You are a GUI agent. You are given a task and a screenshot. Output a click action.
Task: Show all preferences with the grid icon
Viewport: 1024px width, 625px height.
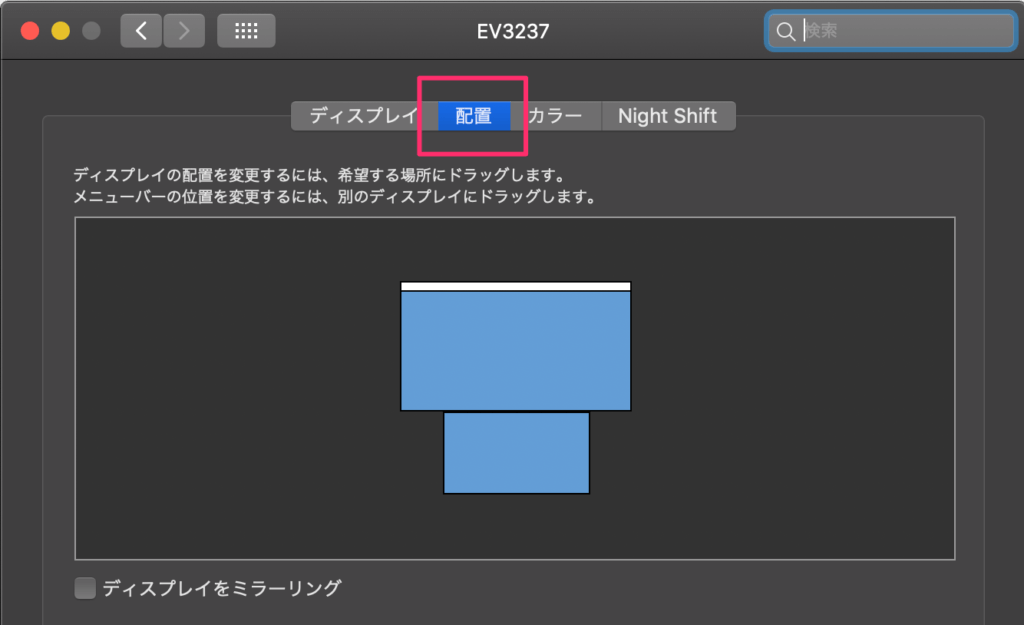pyautogui.click(x=246, y=31)
